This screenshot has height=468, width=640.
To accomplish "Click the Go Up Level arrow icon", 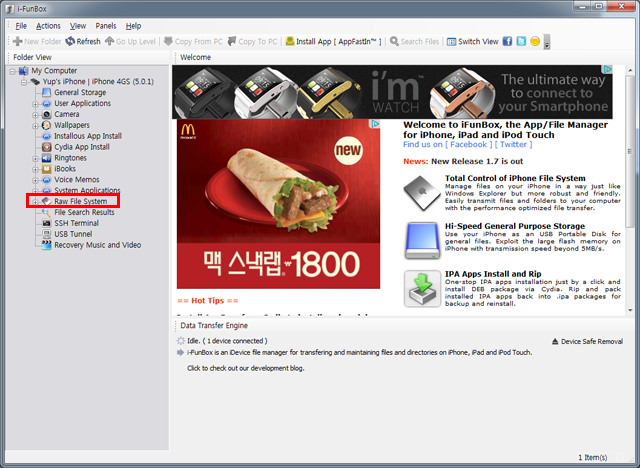I will pos(109,41).
